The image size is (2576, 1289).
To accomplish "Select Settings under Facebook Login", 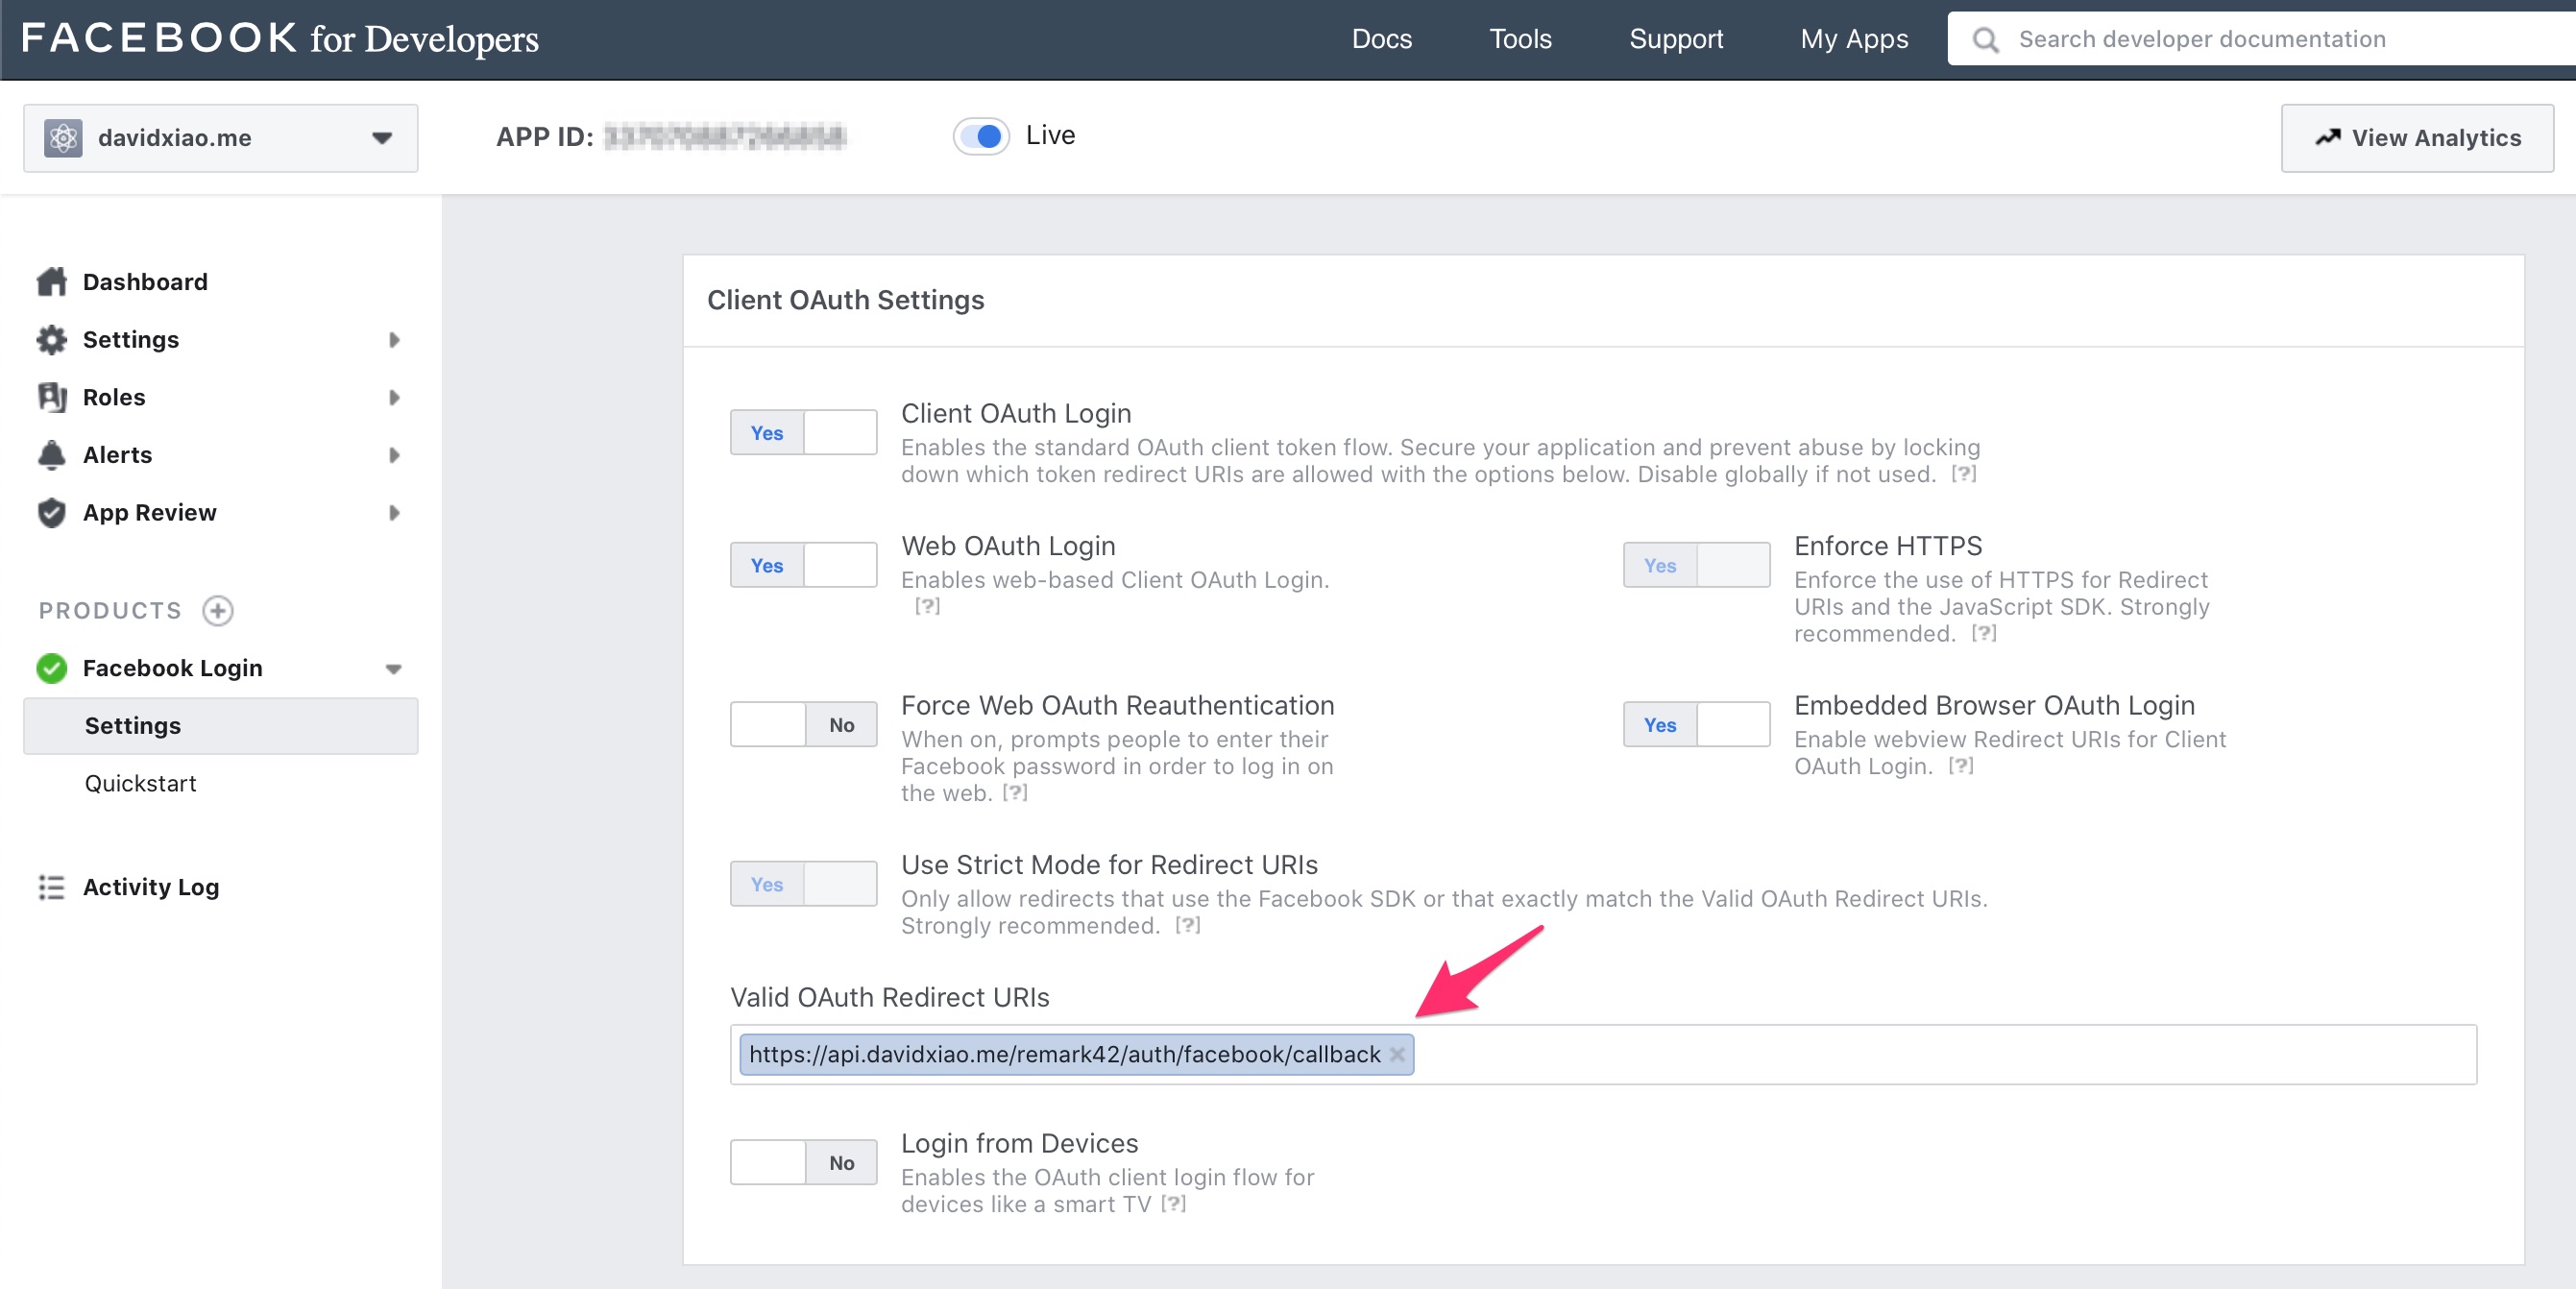I will coord(220,726).
